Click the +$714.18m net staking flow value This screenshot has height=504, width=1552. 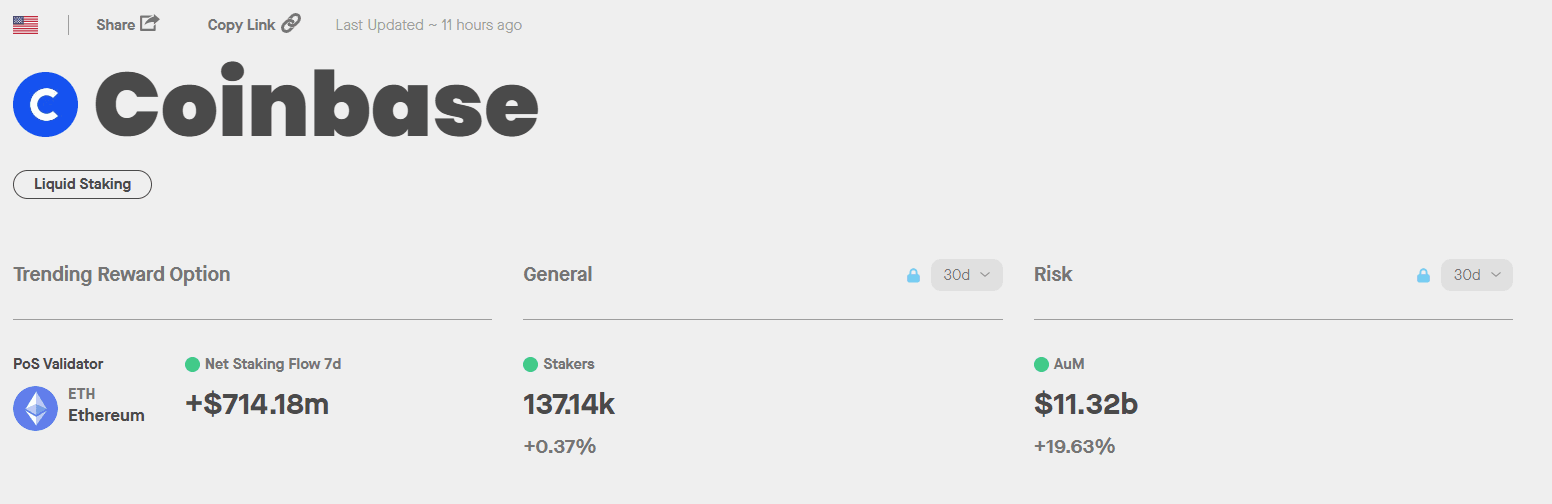(x=257, y=404)
